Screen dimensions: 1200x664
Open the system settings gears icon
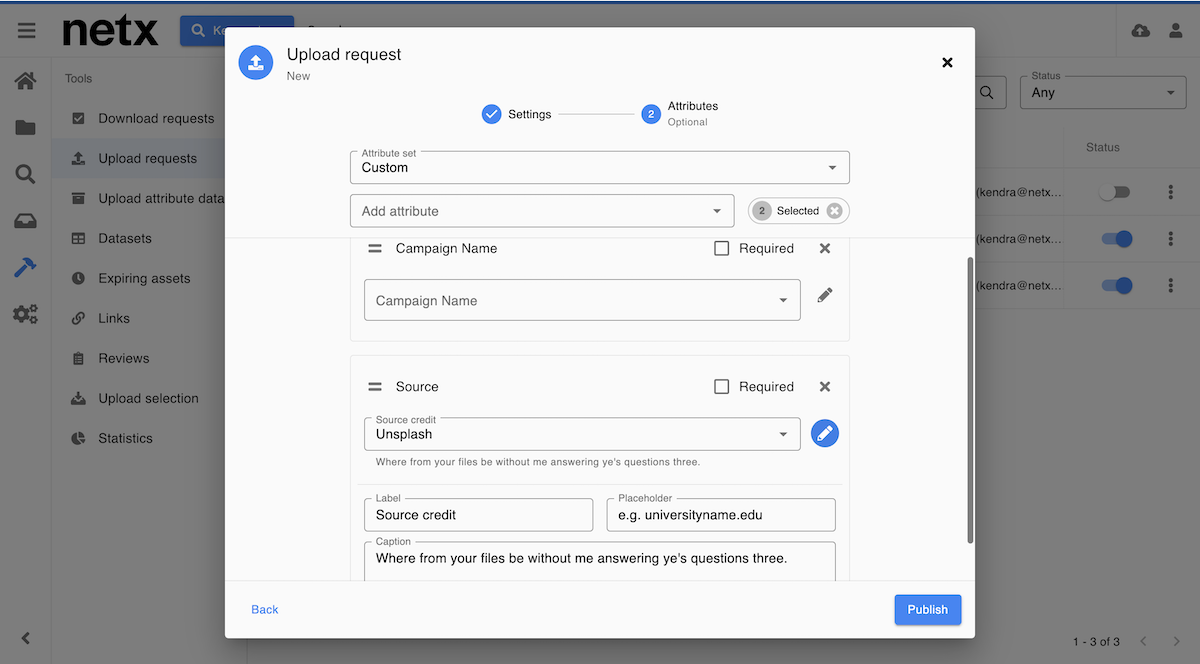point(25,314)
